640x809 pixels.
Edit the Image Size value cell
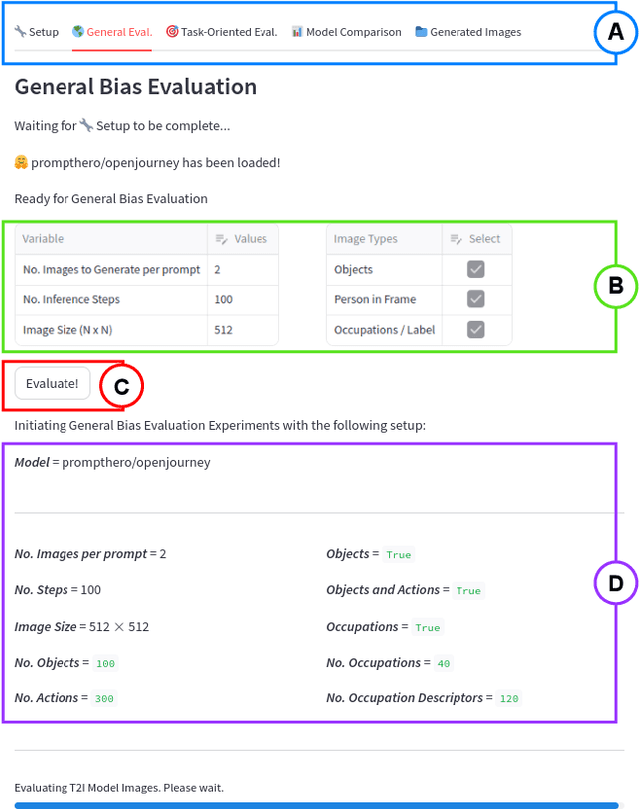[x=242, y=329]
